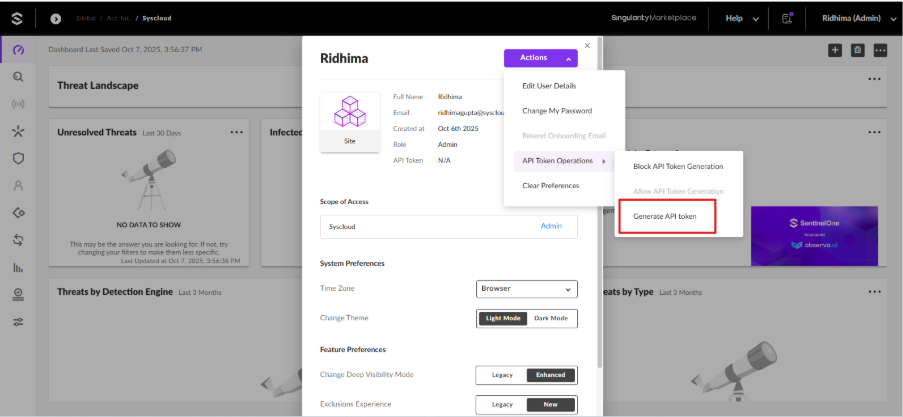Click the SentinelOne logo icon
This screenshot has width=903, height=417.
[17, 18]
